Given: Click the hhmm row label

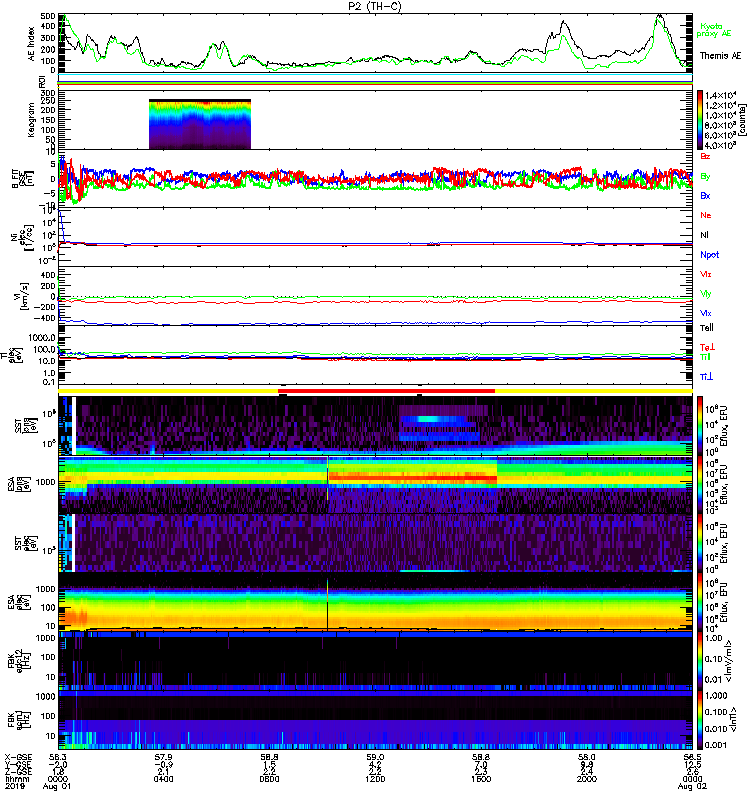Looking at the screenshot, I should pyautogui.click(x=17, y=779).
